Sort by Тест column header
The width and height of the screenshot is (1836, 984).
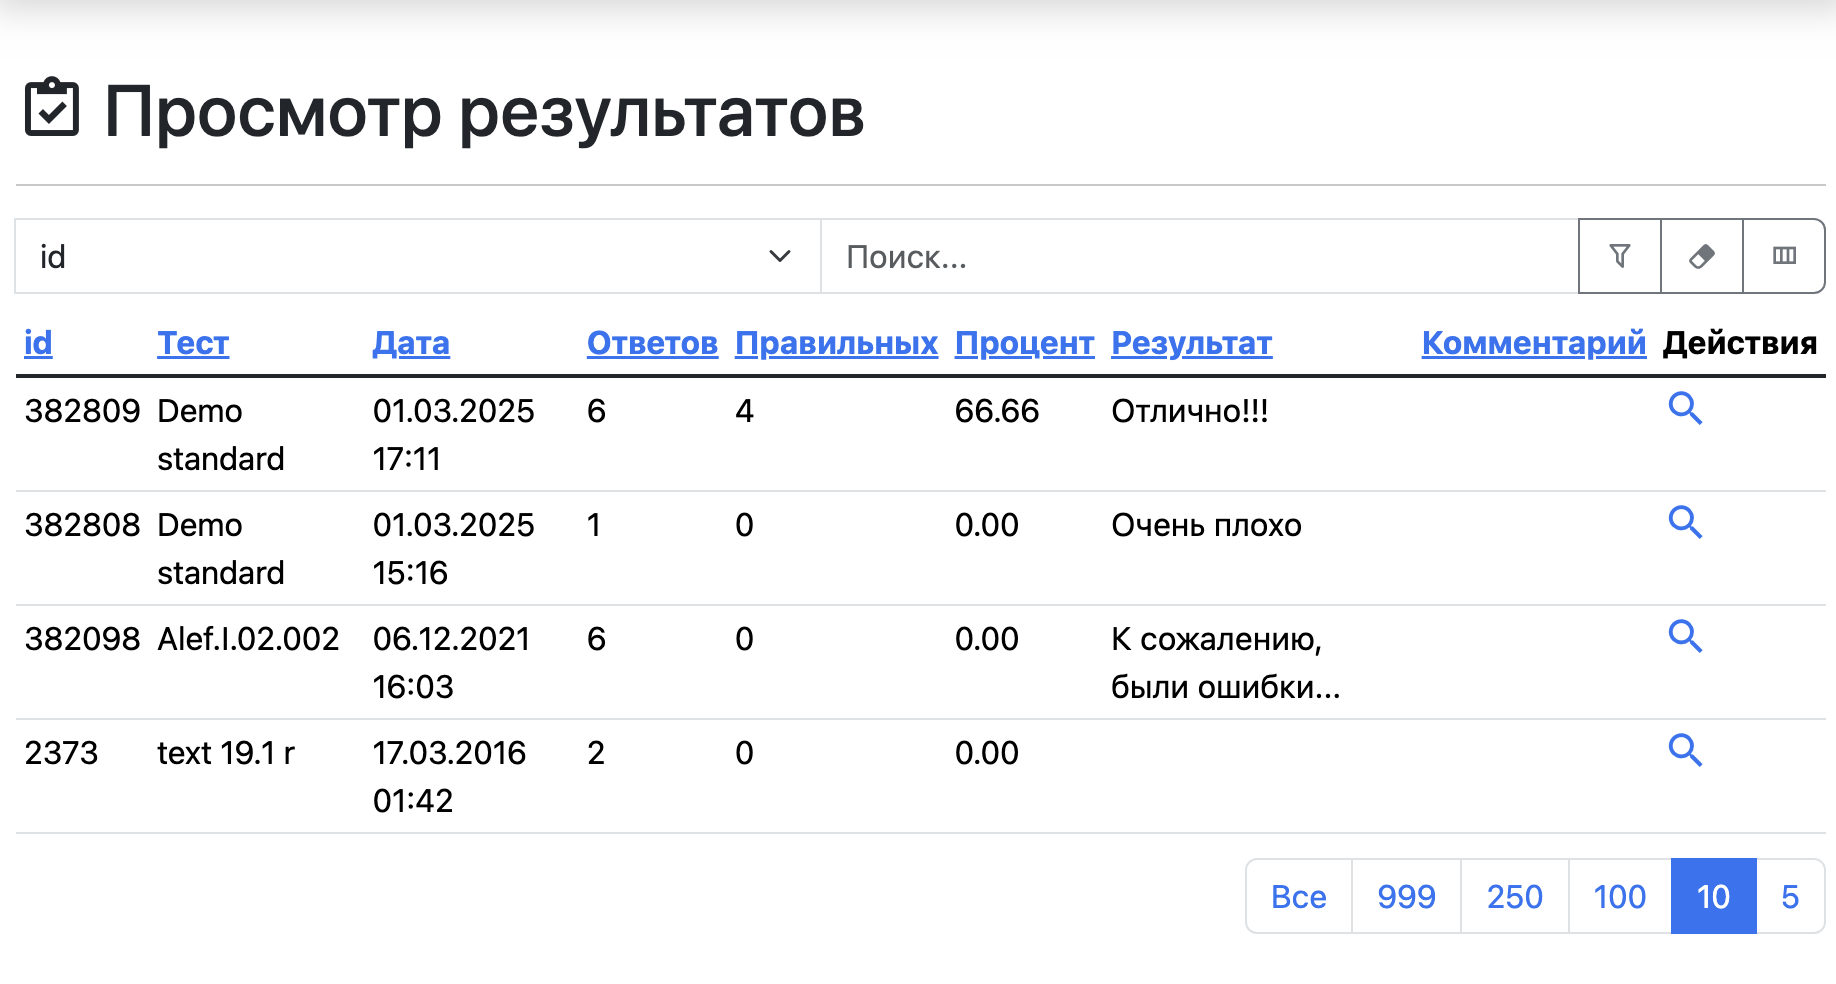click(193, 343)
